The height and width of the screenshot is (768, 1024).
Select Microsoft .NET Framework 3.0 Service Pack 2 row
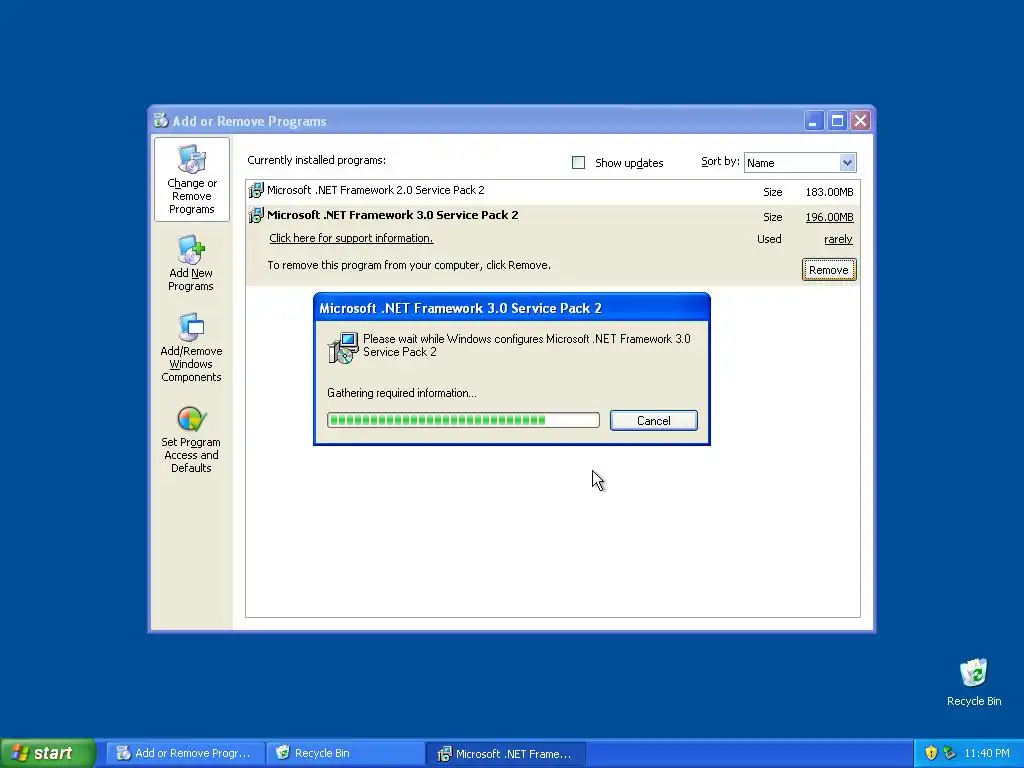coord(552,245)
